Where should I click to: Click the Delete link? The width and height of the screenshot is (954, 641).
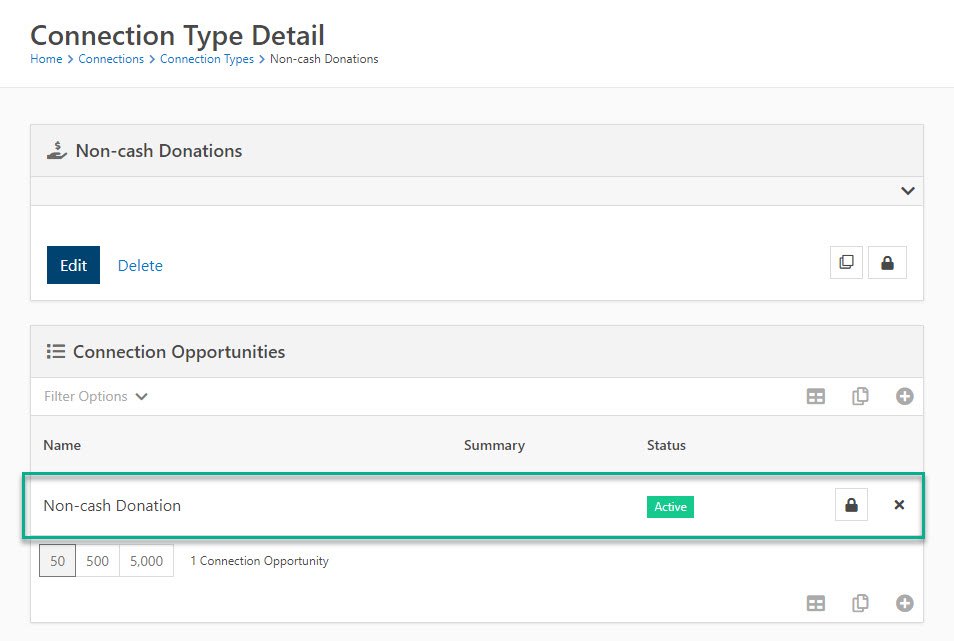pos(140,266)
